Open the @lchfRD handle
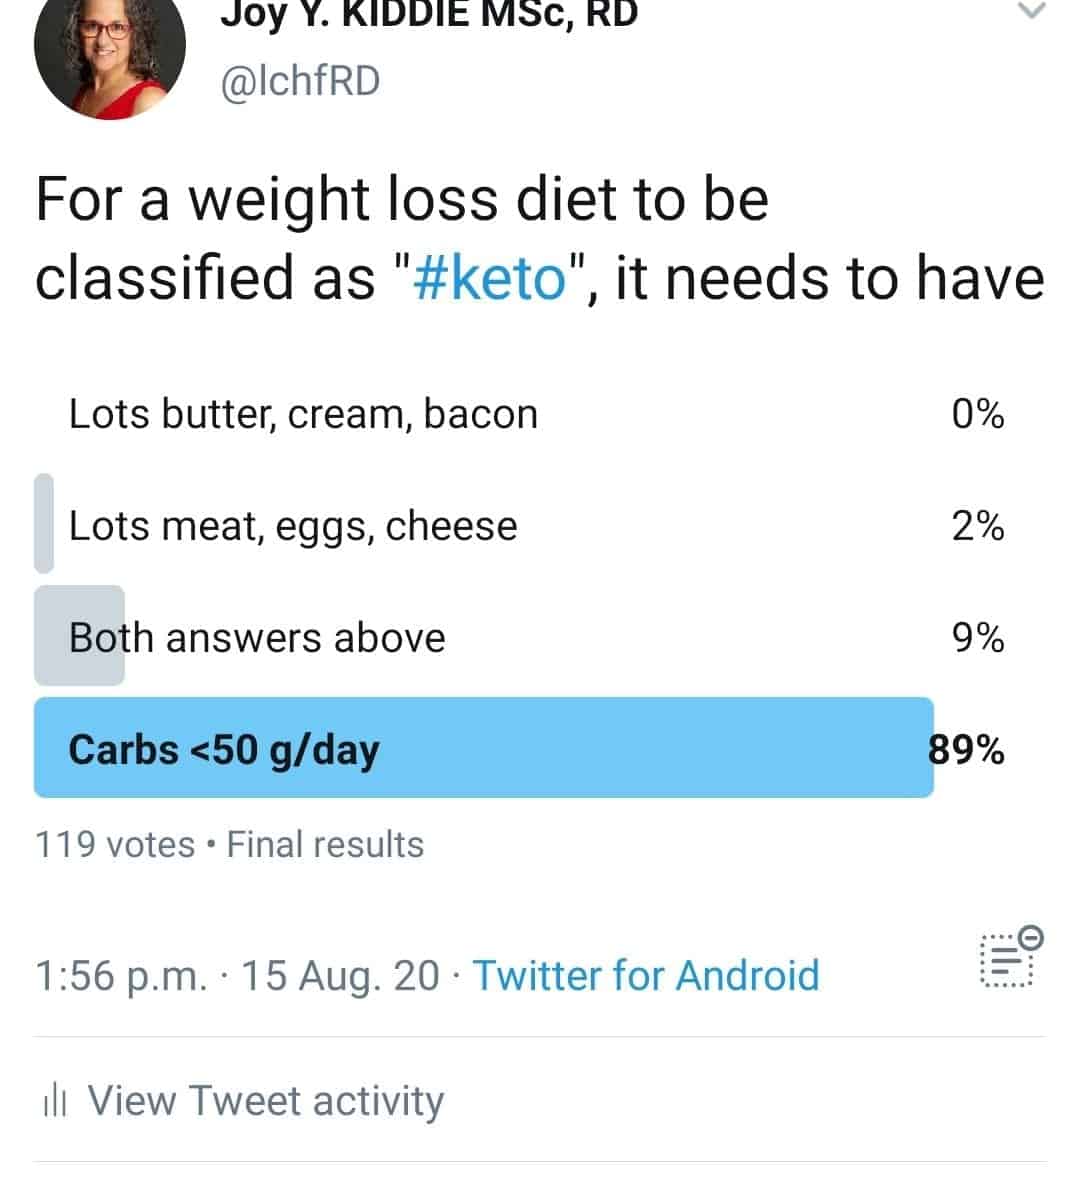The width and height of the screenshot is (1080, 1200). coord(300,81)
